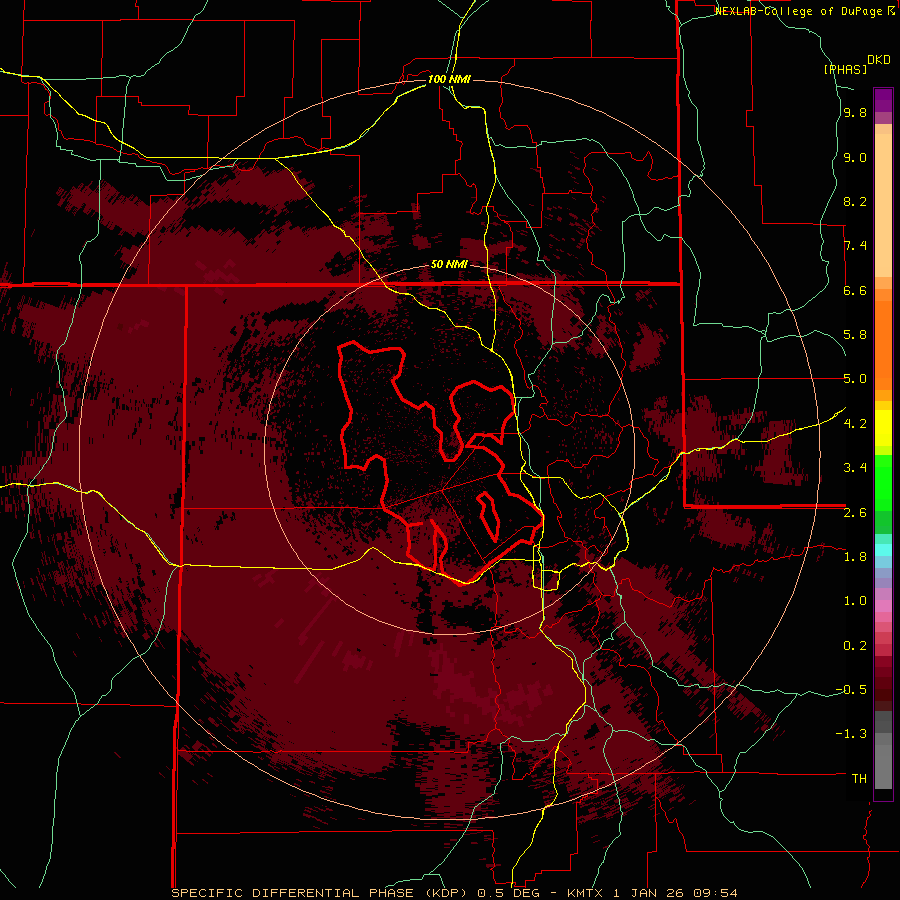The width and height of the screenshot is (900, 900).
Task: Click the TH threshold label
Action: pos(859,779)
